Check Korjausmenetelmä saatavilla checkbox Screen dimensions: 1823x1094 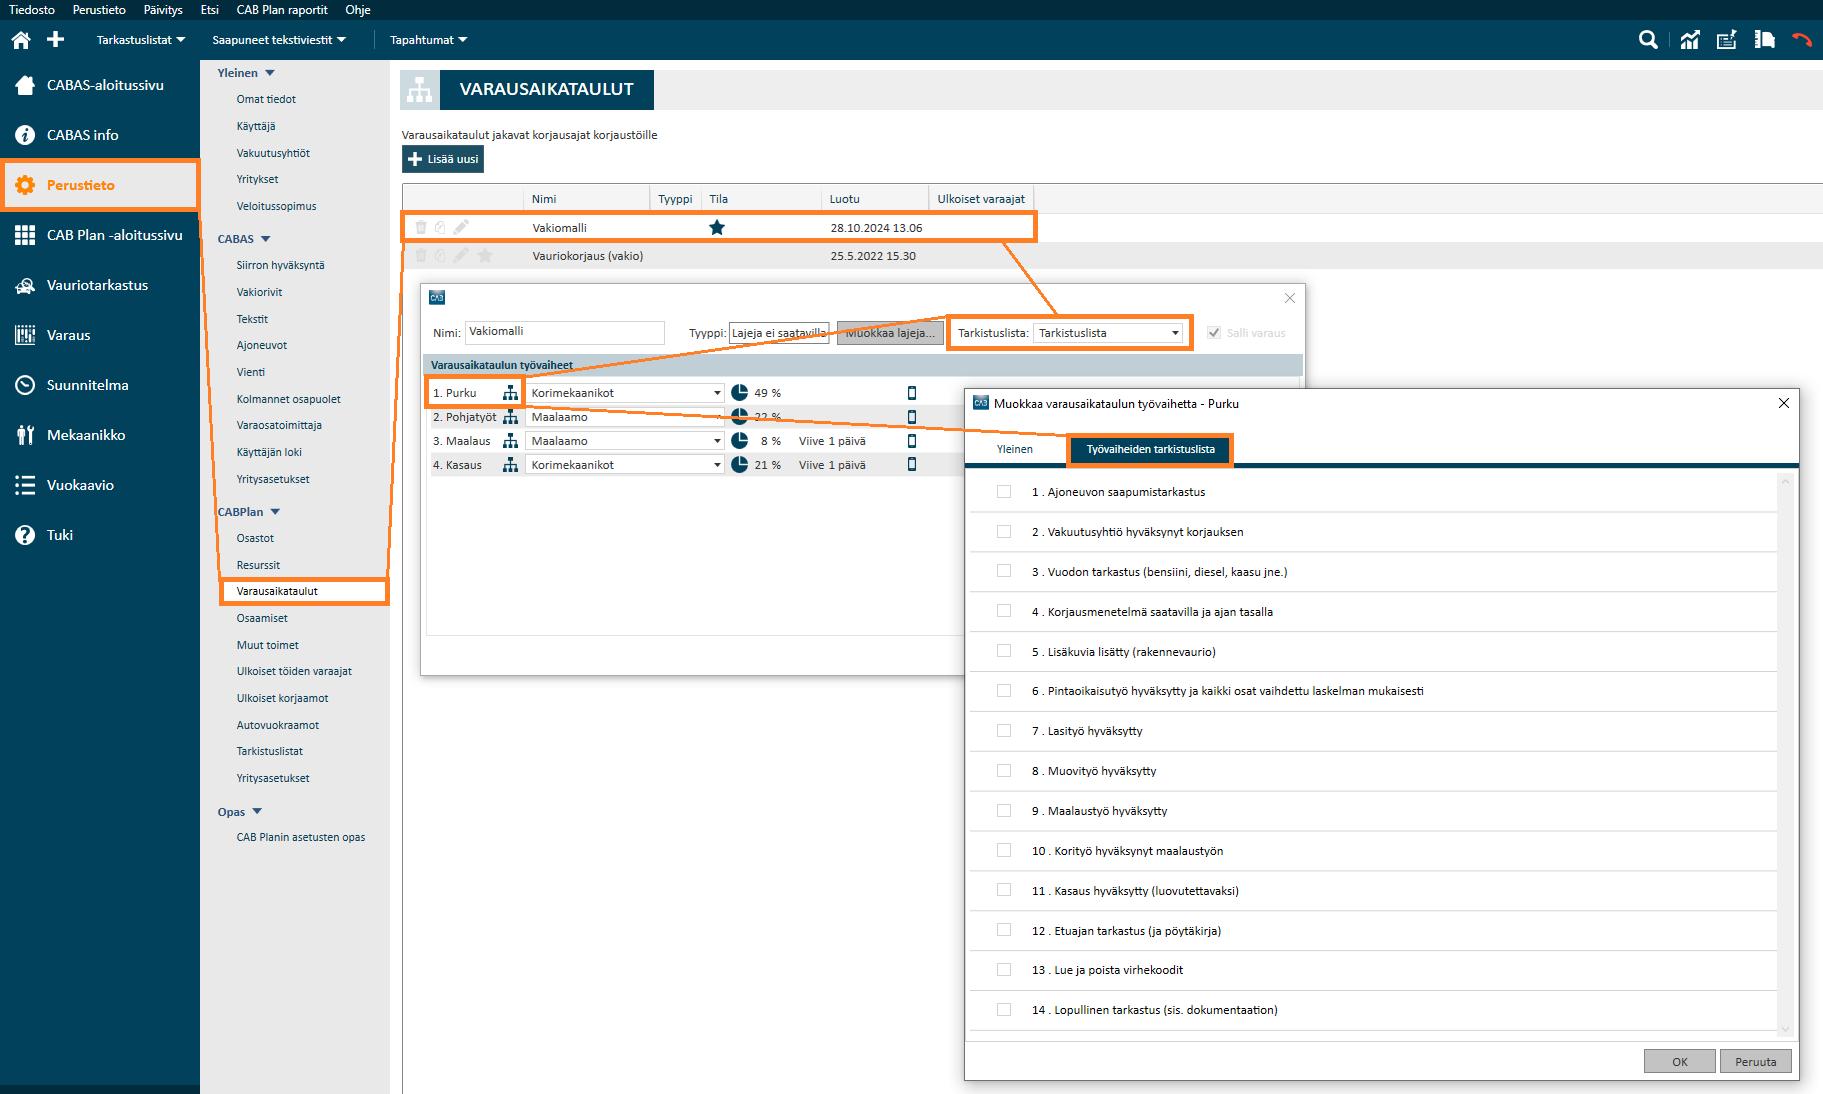coord(1004,611)
